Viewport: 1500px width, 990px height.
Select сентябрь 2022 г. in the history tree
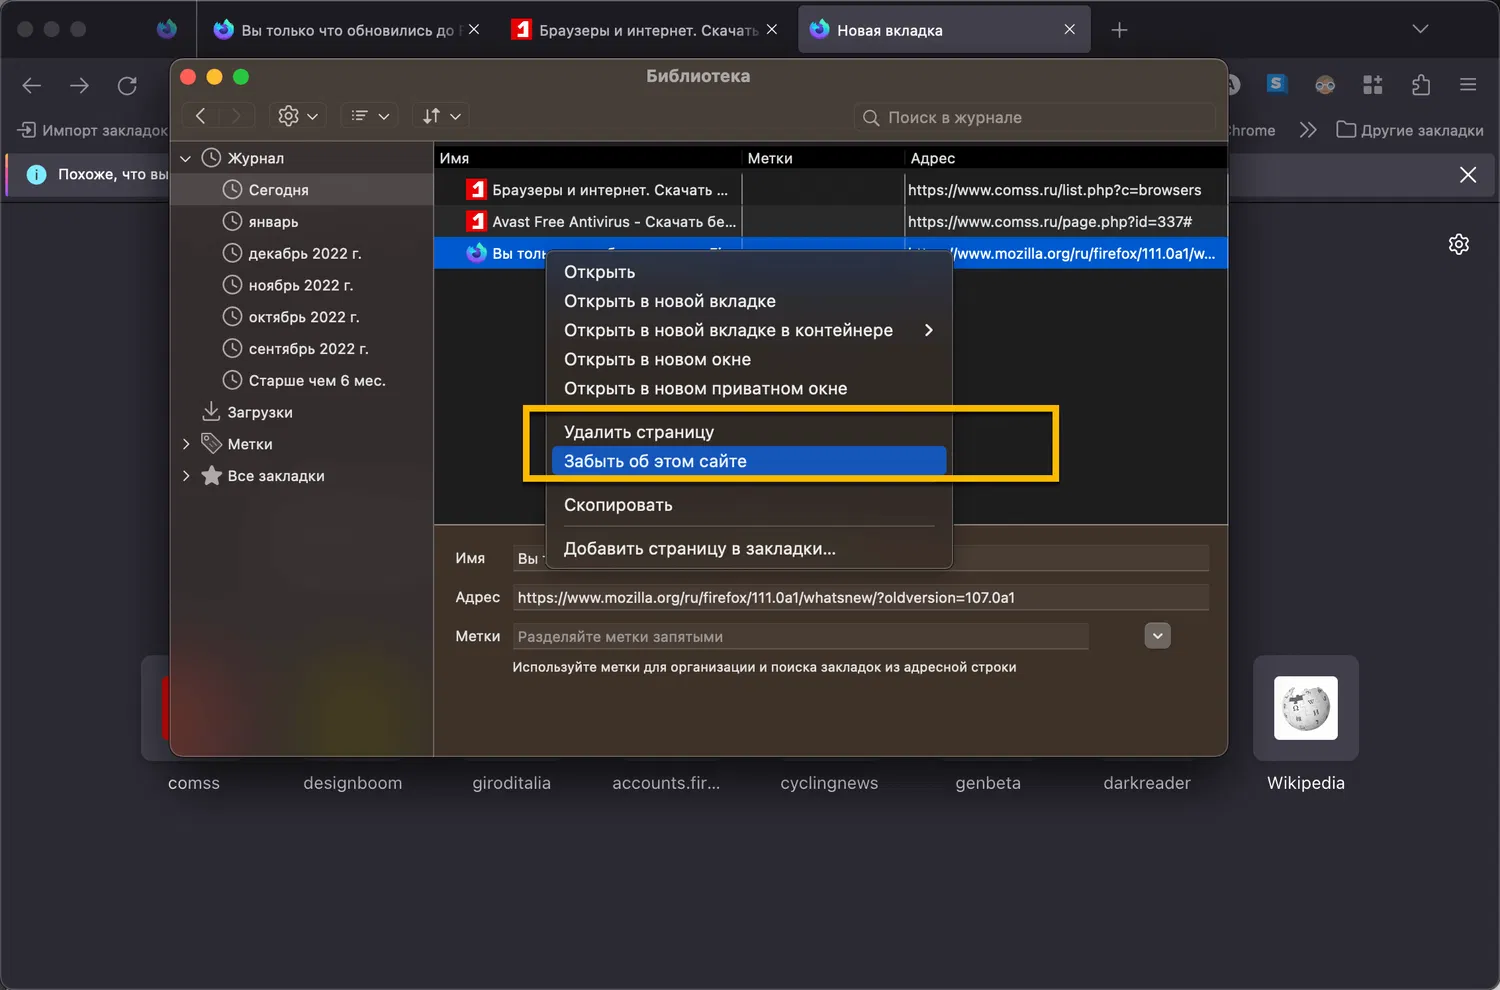point(302,349)
